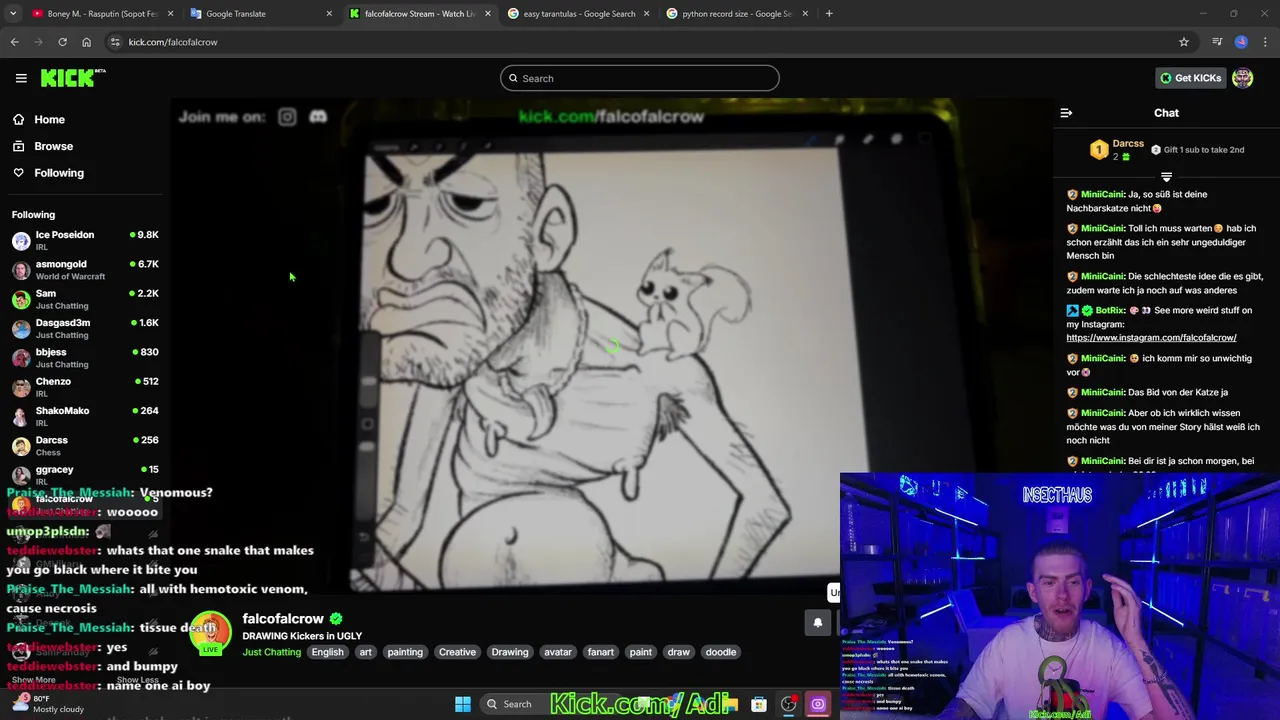Click BotRix username in chat

pyautogui.click(x=1110, y=310)
